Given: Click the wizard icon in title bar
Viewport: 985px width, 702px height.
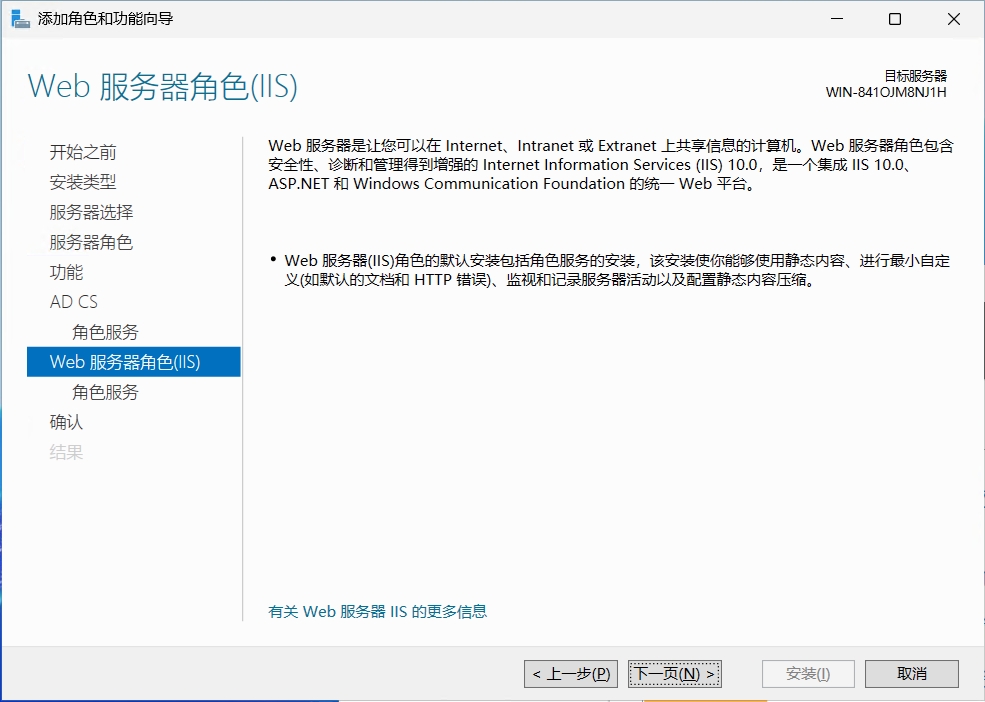Looking at the screenshot, I should 20,19.
